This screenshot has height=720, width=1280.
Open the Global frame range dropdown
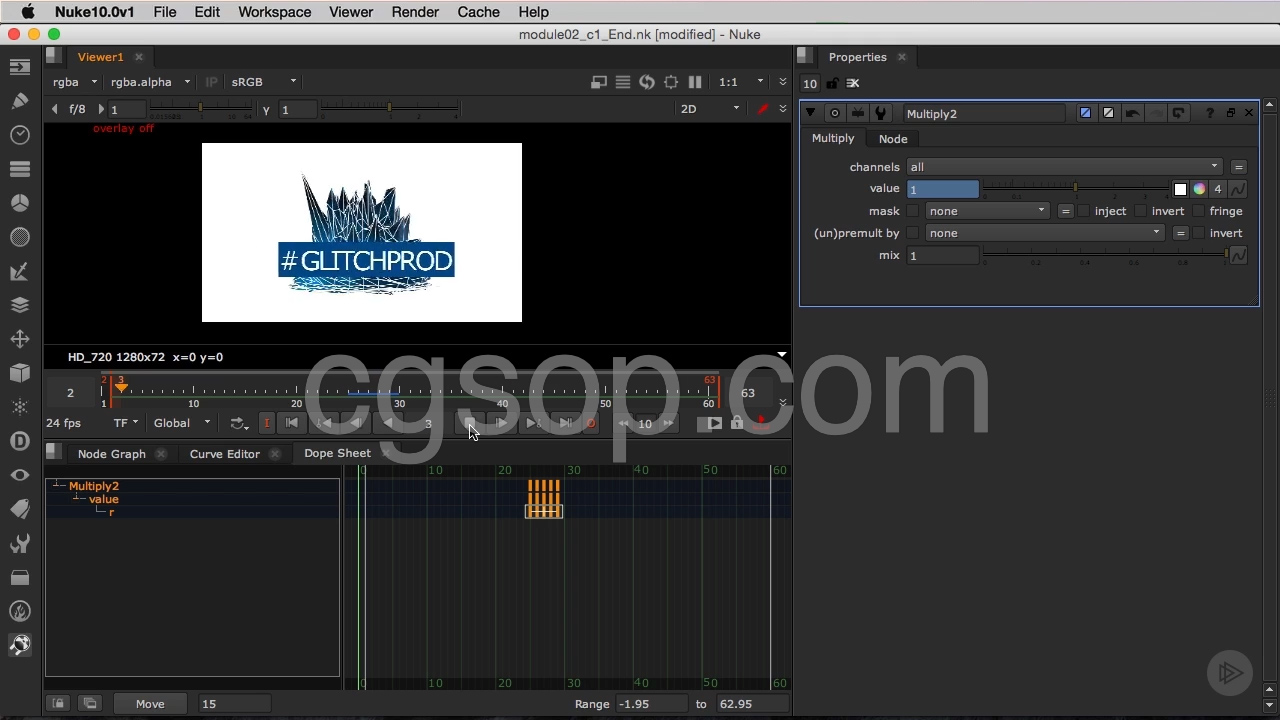(182, 423)
